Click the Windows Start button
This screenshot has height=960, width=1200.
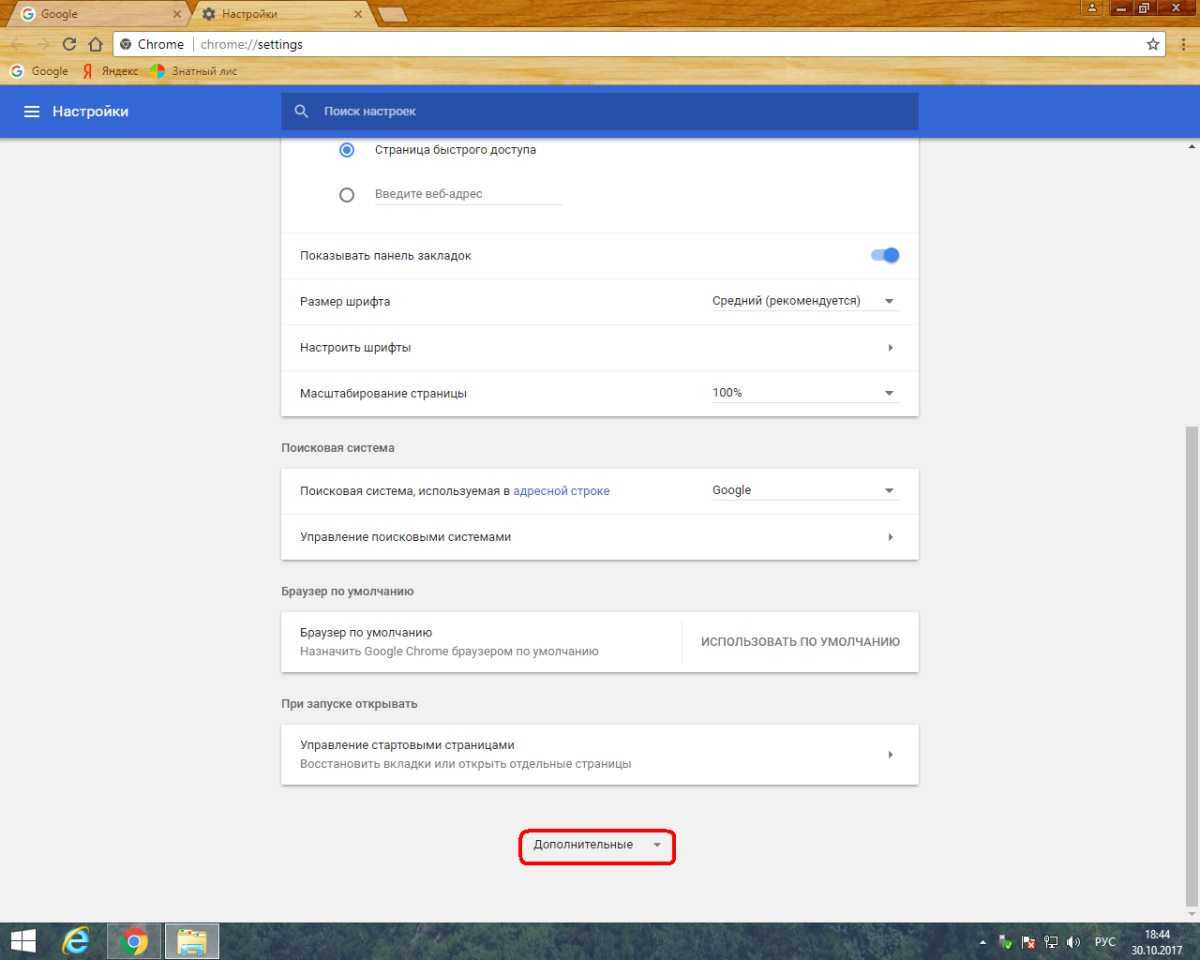click(x=23, y=941)
